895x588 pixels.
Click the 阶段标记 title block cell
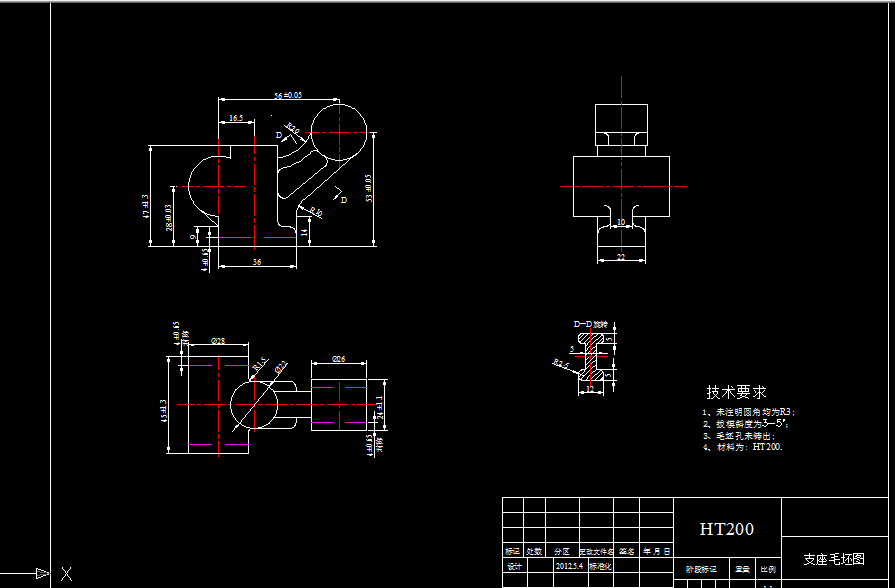701,569
